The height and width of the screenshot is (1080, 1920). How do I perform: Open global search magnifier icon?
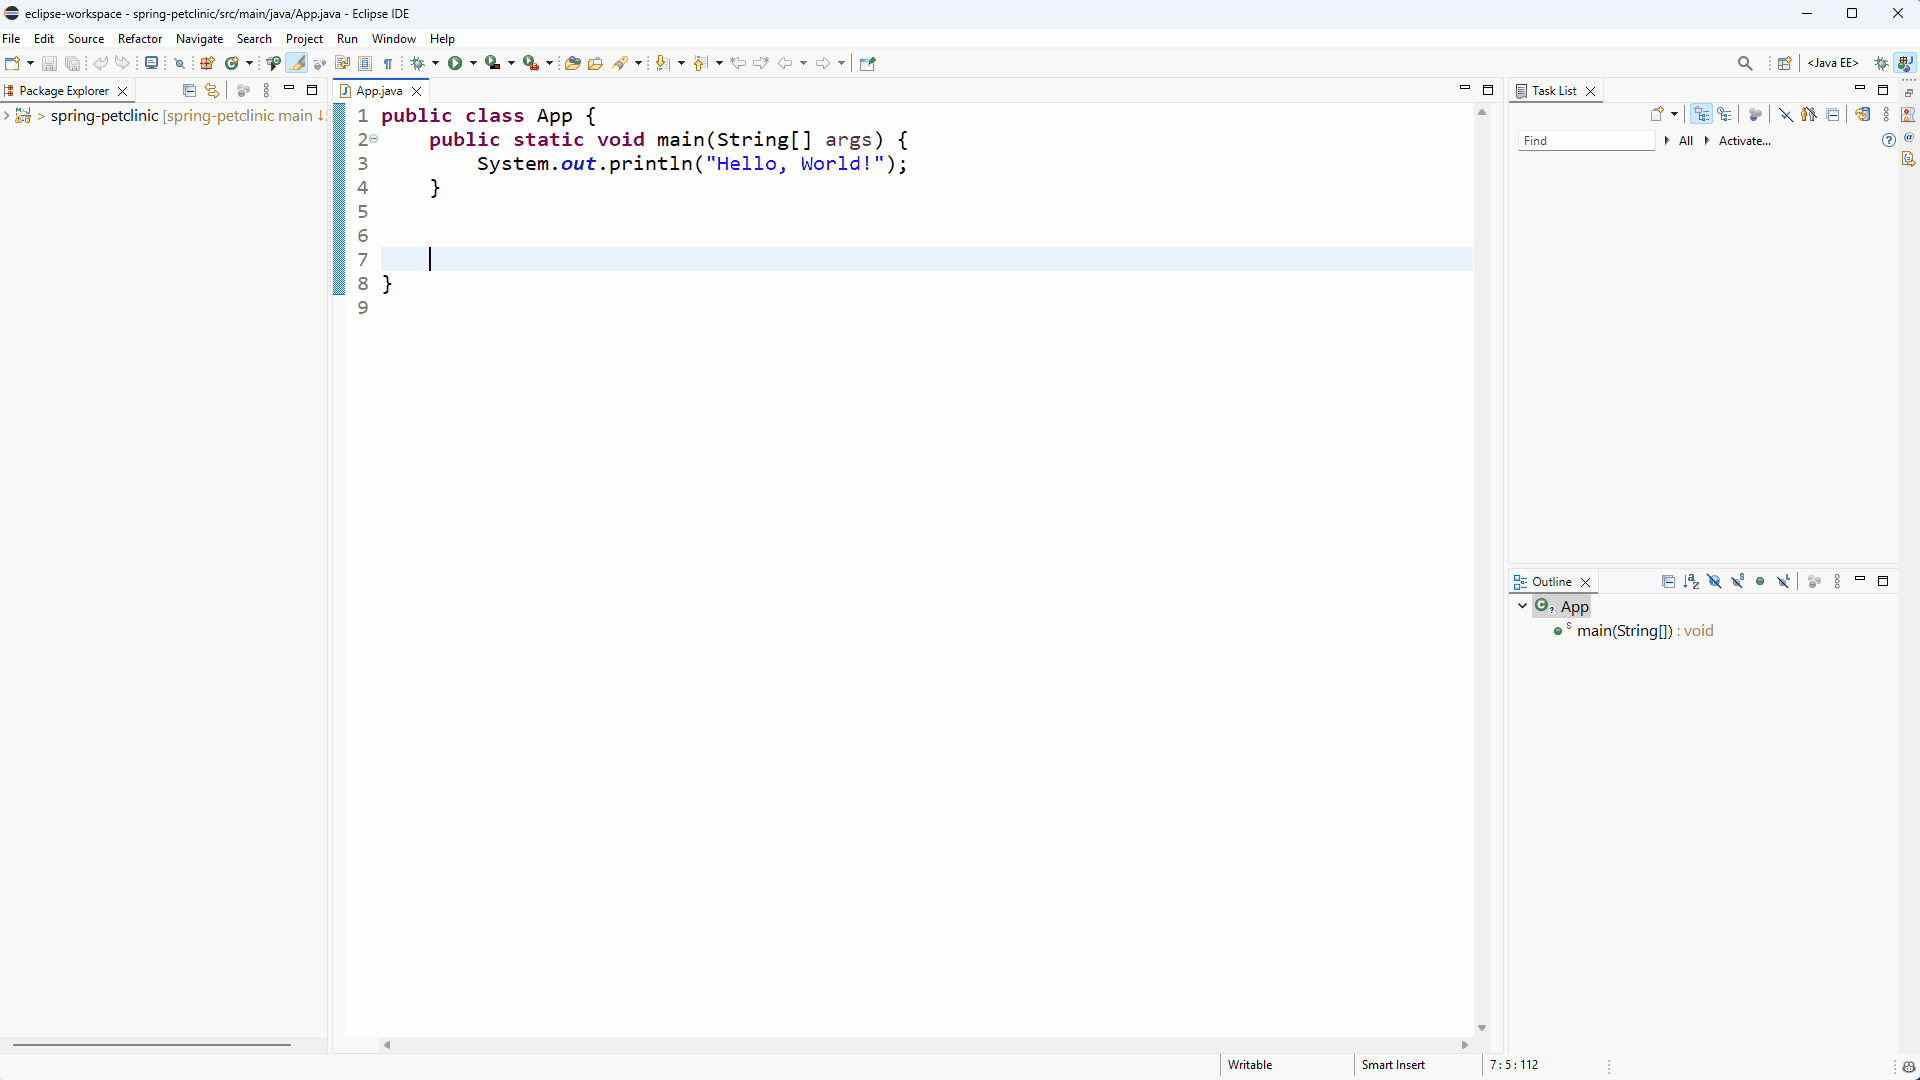pyautogui.click(x=1745, y=63)
